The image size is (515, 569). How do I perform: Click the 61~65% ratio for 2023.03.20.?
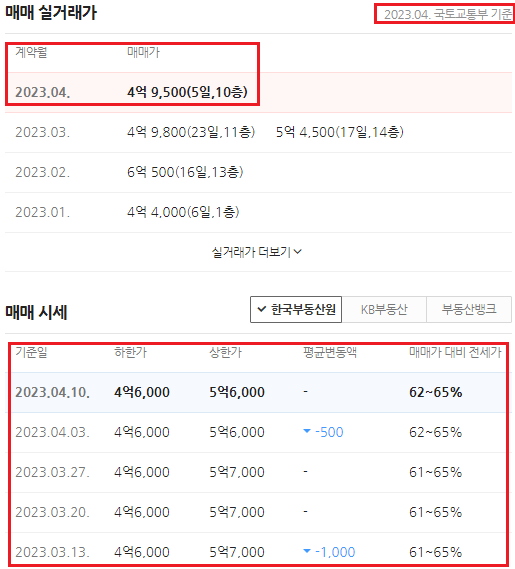tap(436, 512)
